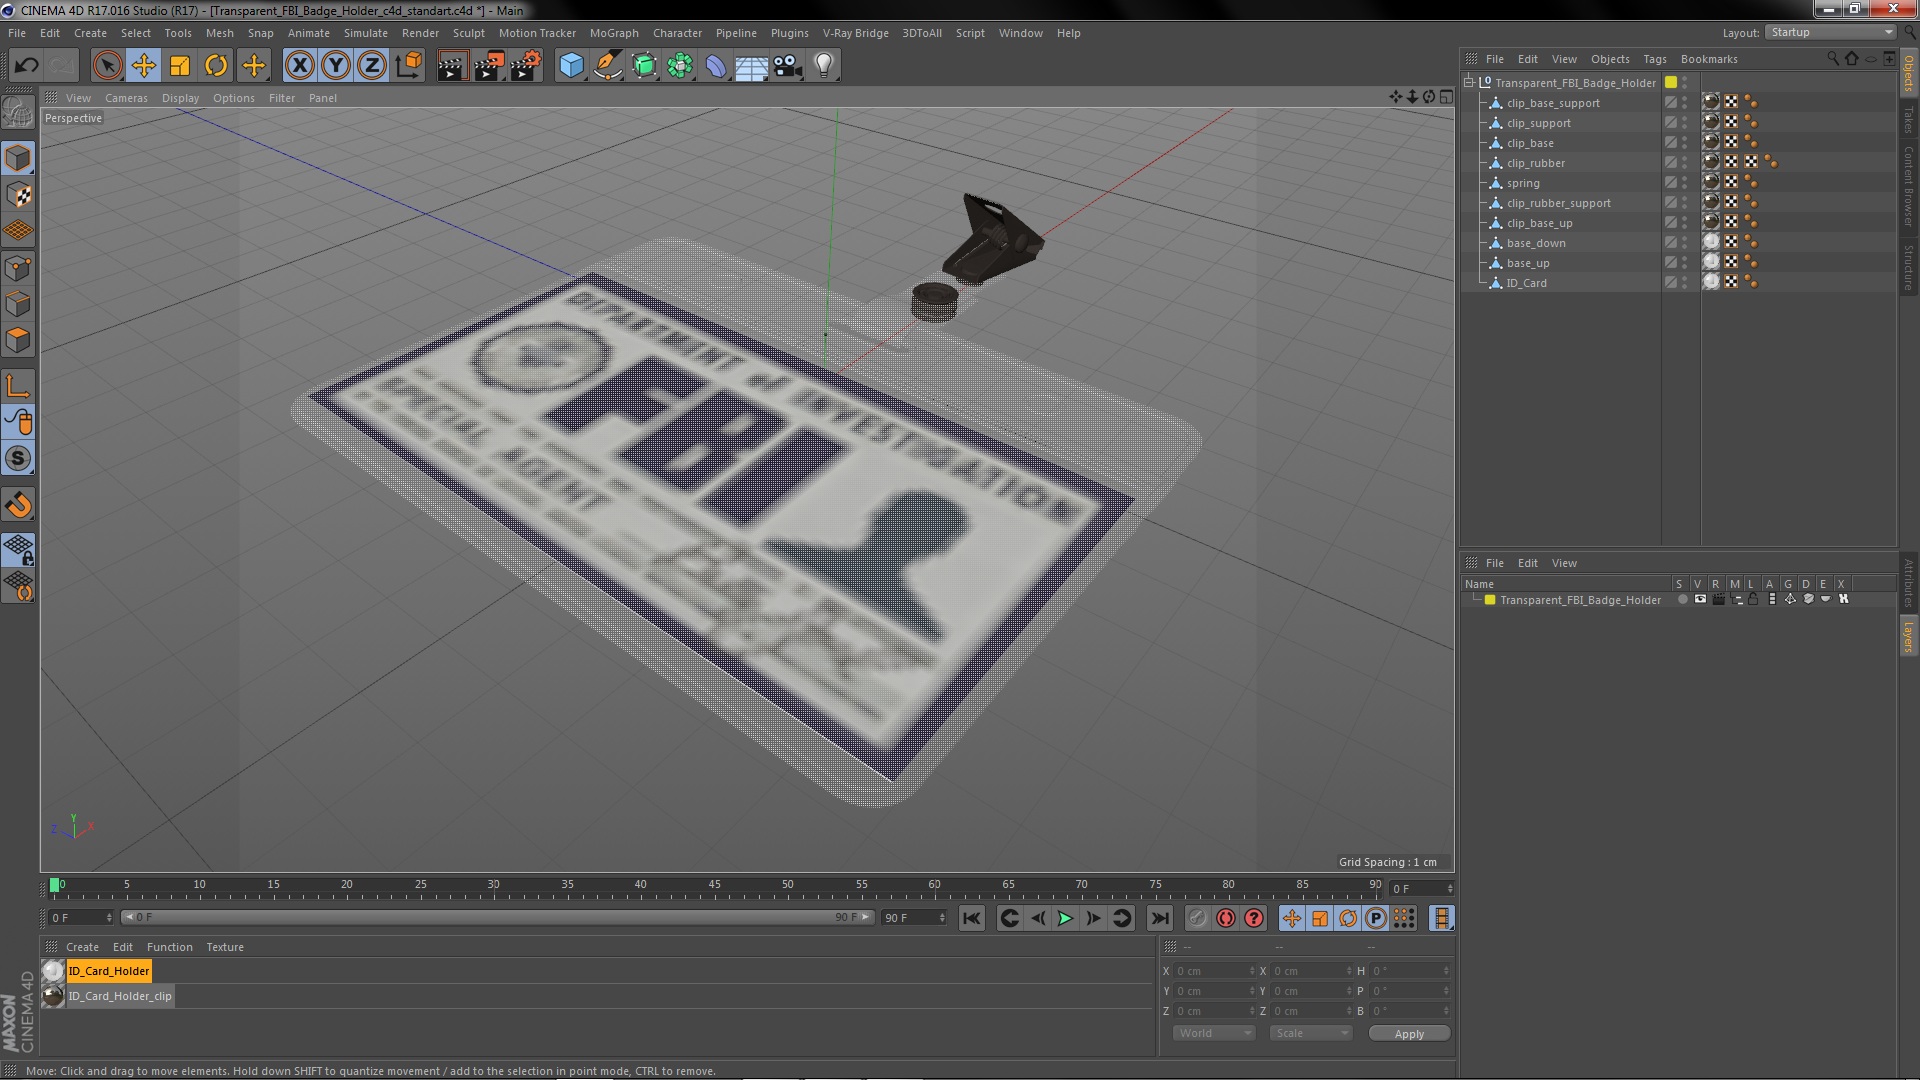
Task: Enable the Axis mode tool
Action: [18, 386]
